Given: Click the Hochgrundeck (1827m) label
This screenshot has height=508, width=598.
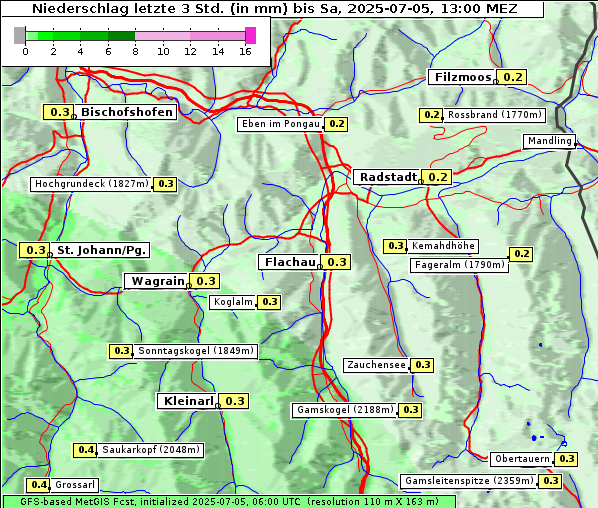Looking at the screenshot, I should click(91, 184).
